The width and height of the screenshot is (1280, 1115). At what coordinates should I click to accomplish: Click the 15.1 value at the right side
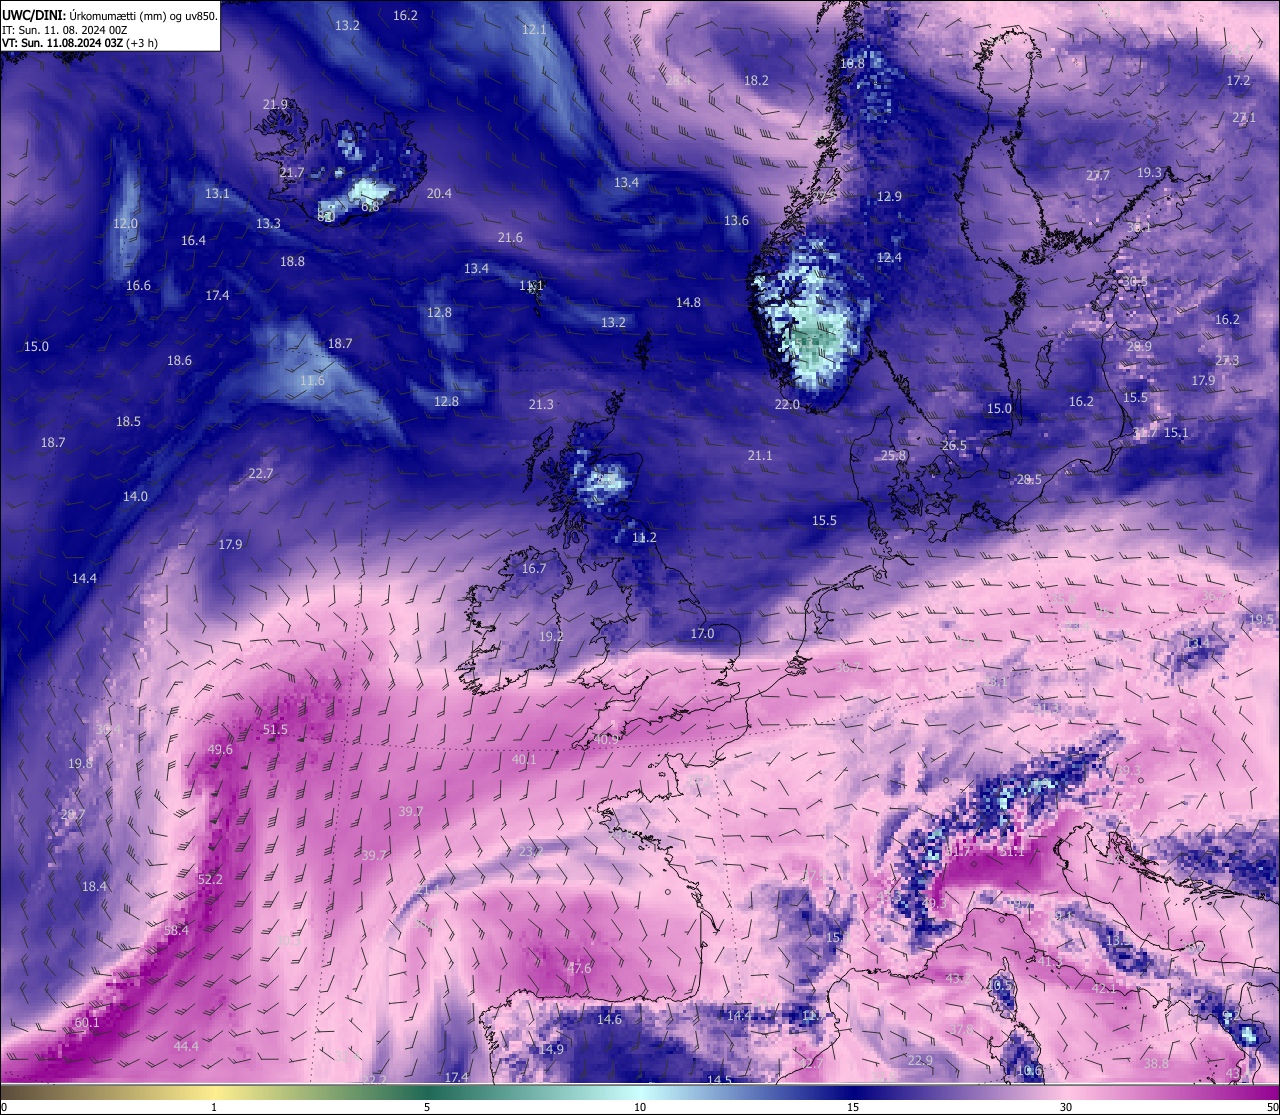click(1176, 432)
